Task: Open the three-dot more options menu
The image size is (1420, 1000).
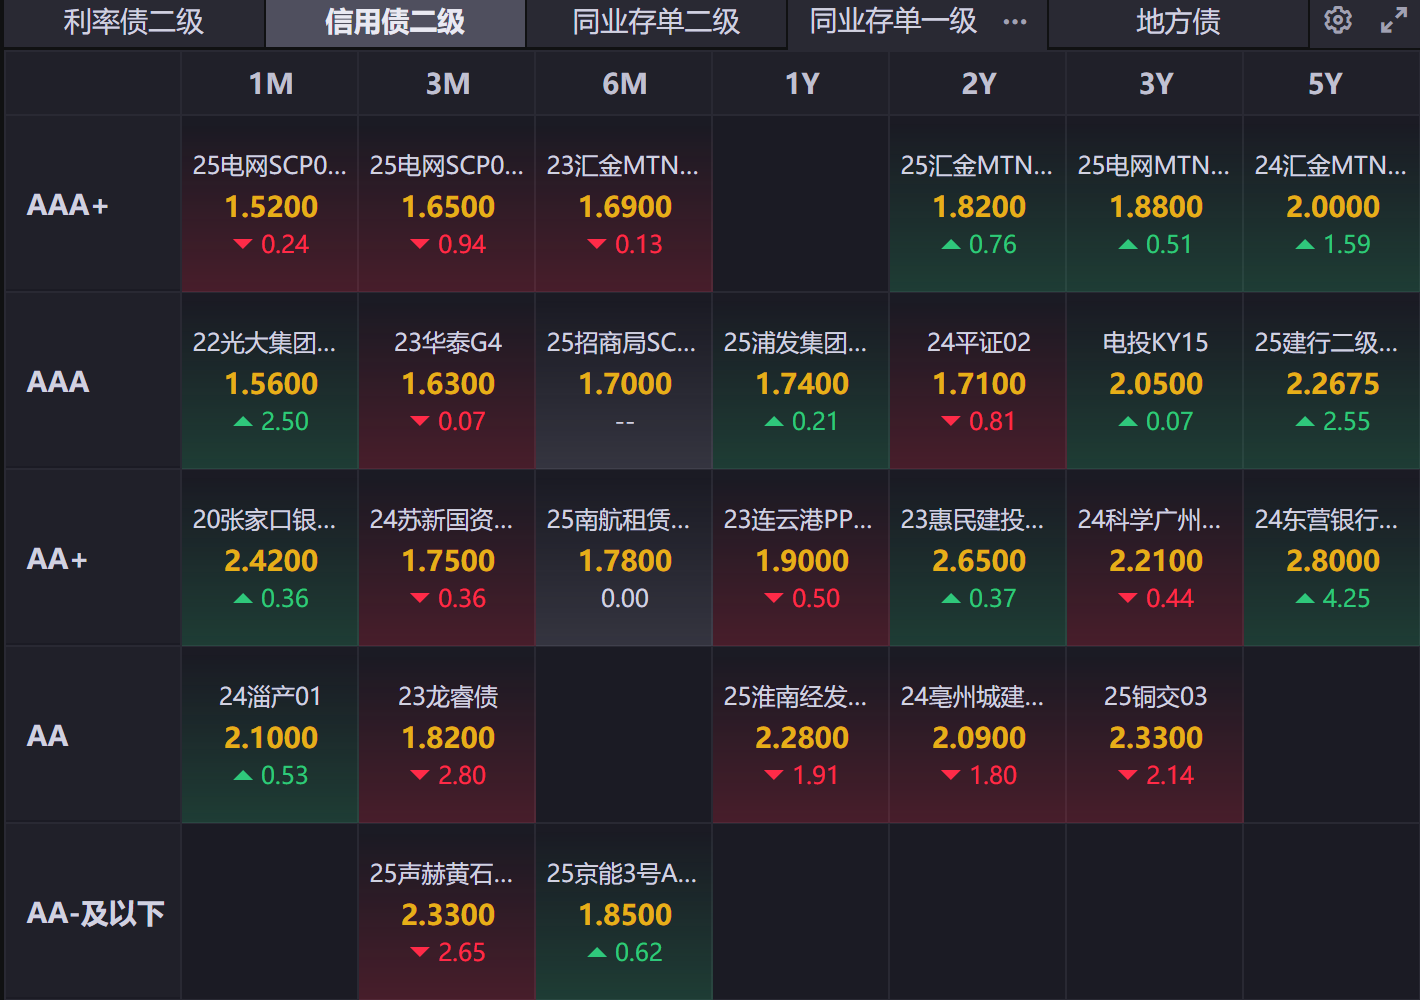Action: coord(1015,22)
